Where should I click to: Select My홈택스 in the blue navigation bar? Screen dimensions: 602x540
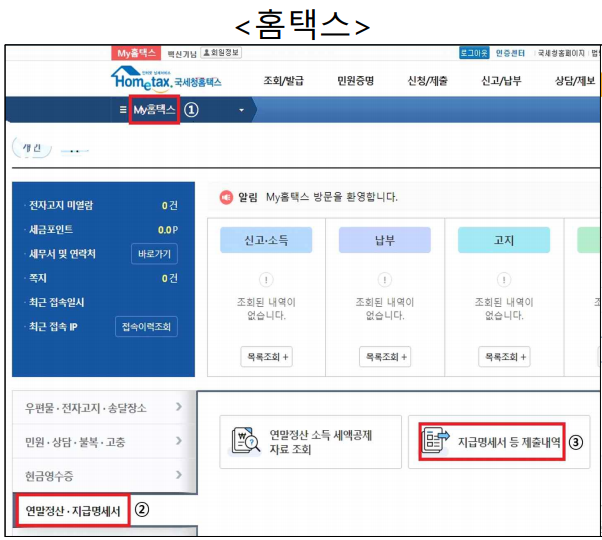(x=154, y=110)
